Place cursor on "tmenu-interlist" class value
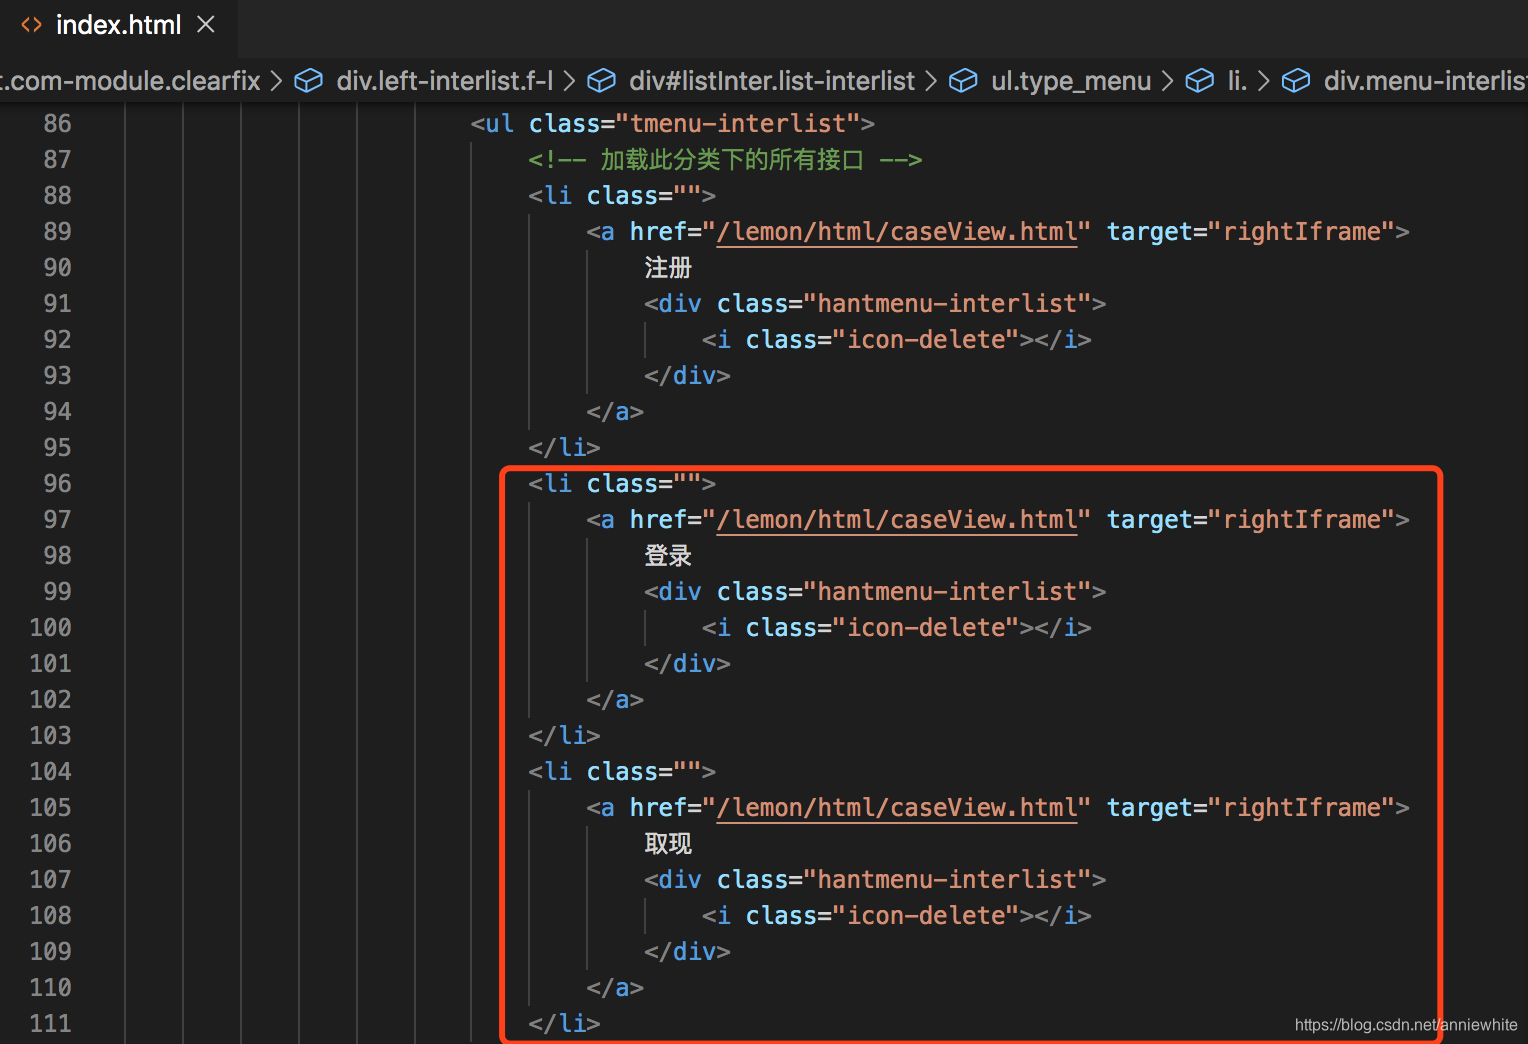This screenshot has height=1044, width=1528. point(738,124)
